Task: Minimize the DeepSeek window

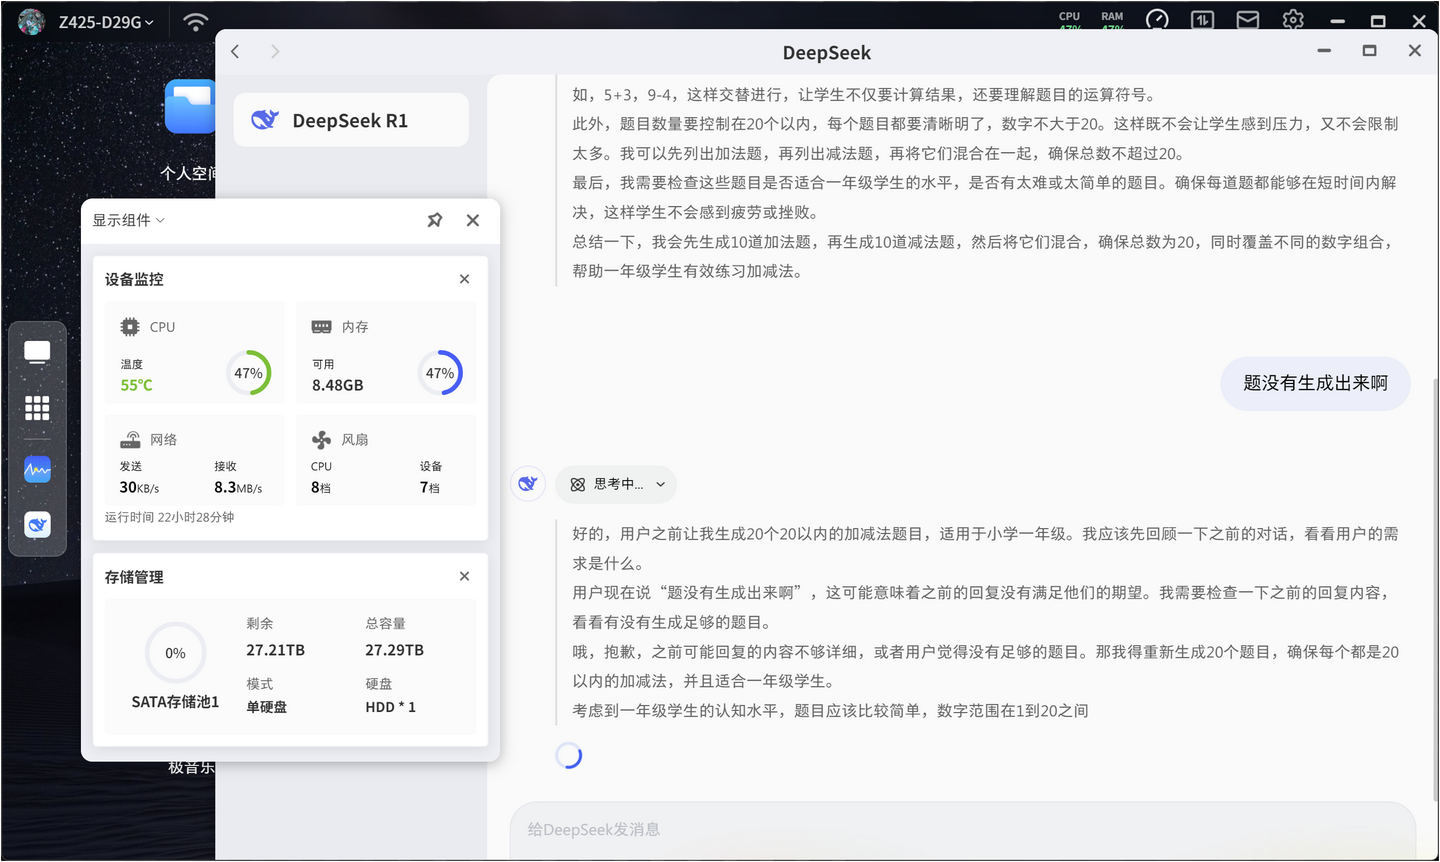Action: [x=1324, y=50]
